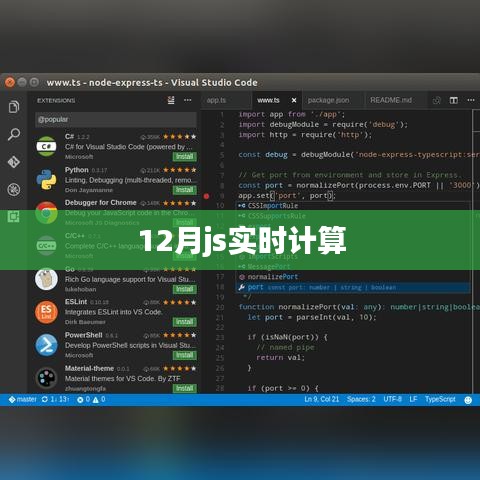Go to line via Ln 9, Col 21
The width and height of the screenshot is (480, 480).
pyautogui.click(x=322, y=399)
